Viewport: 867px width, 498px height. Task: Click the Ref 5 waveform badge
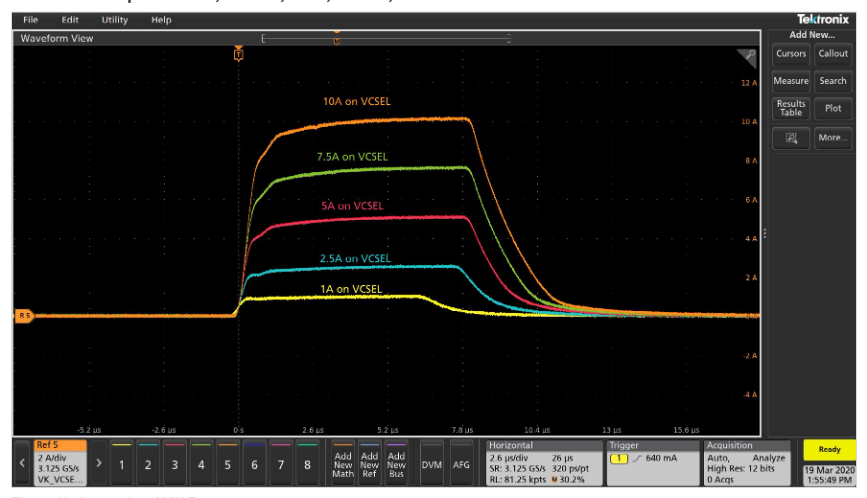(50, 459)
